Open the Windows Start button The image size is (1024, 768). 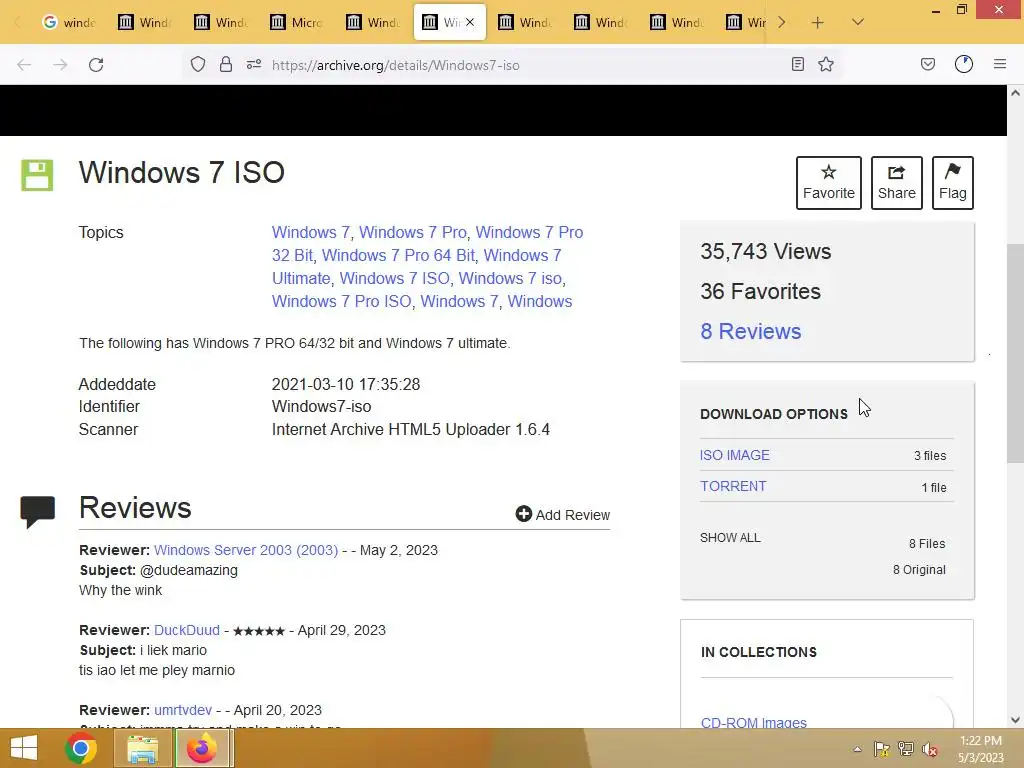click(x=24, y=748)
